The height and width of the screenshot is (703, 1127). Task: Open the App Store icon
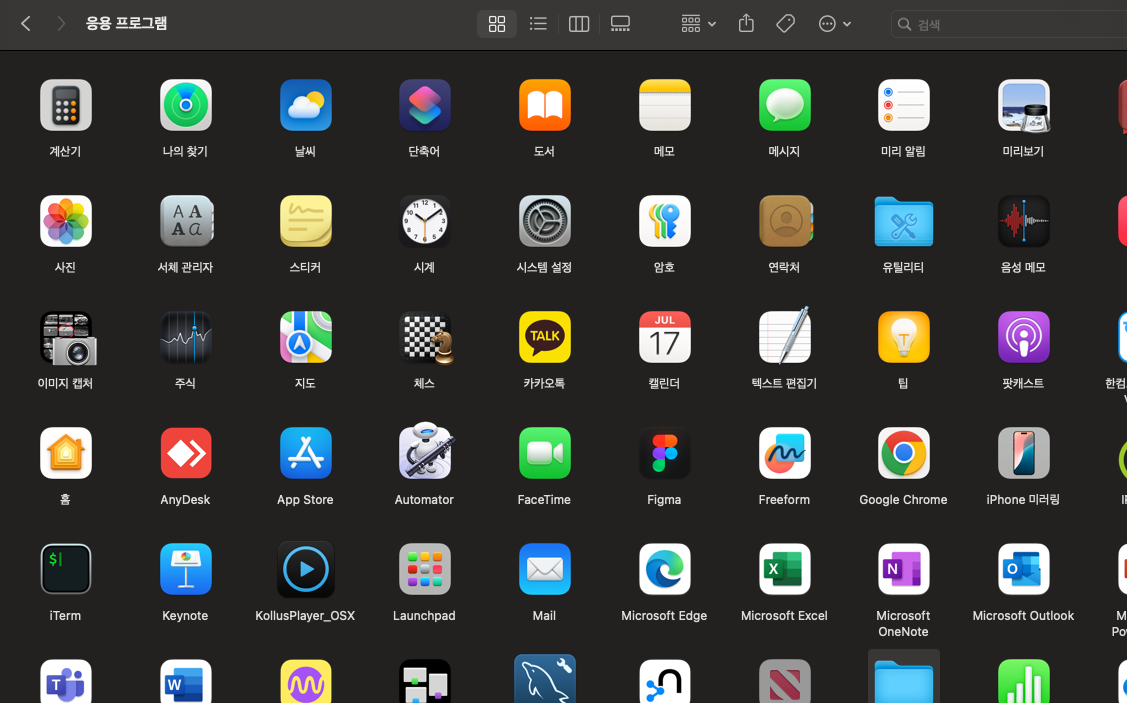click(x=305, y=454)
